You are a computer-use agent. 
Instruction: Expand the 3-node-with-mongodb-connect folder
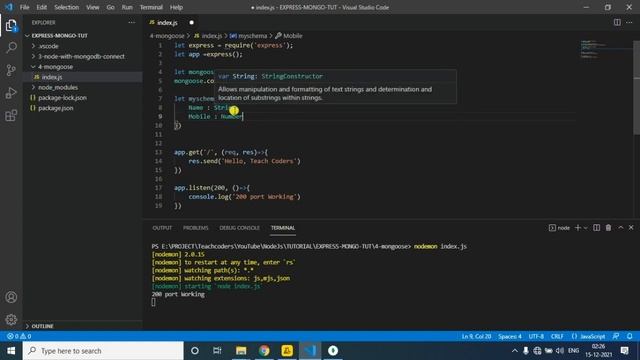pyautogui.click(x=33, y=56)
